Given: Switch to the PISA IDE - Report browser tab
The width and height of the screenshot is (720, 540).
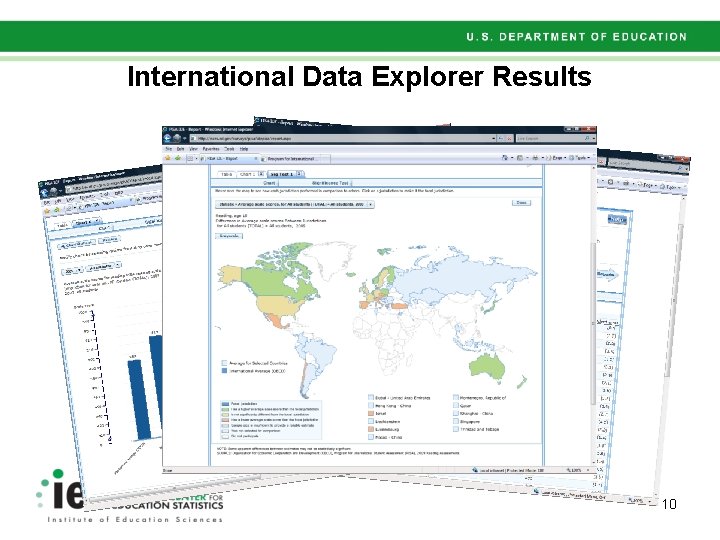Looking at the screenshot, I should tap(228, 158).
